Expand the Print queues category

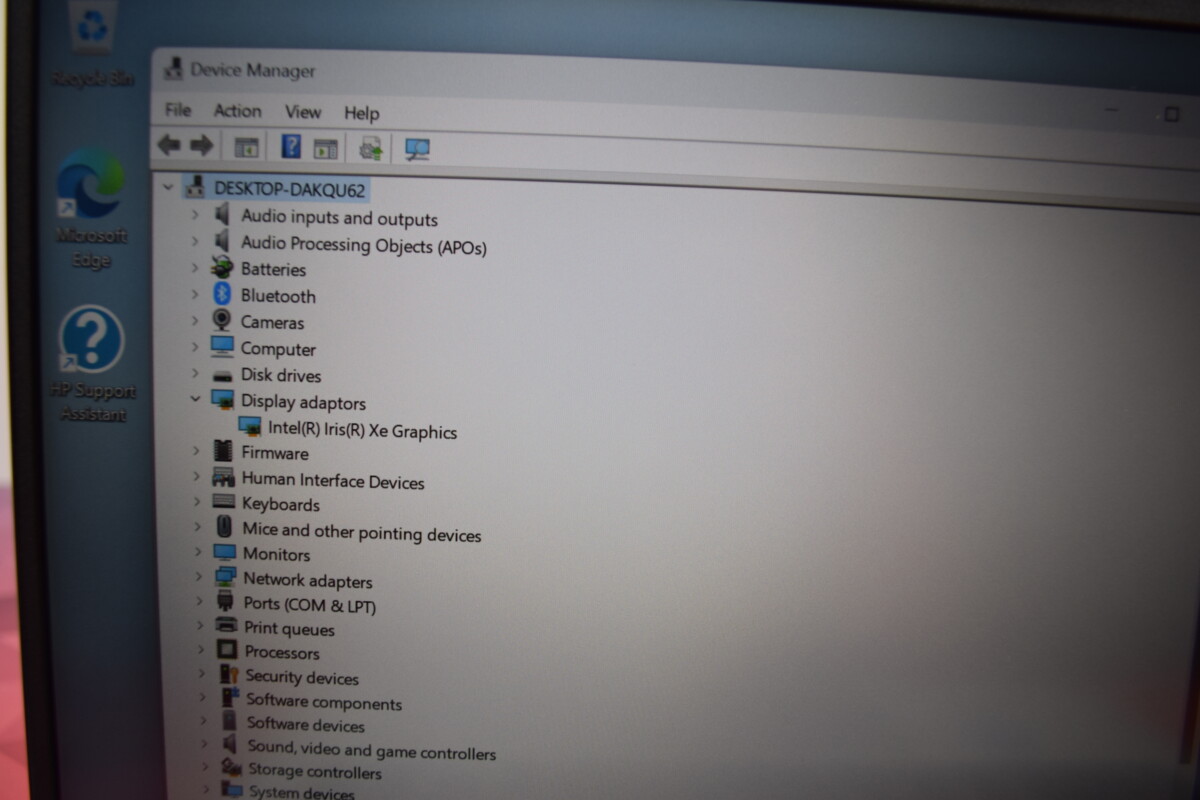pyautogui.click(x=200, y=626)
